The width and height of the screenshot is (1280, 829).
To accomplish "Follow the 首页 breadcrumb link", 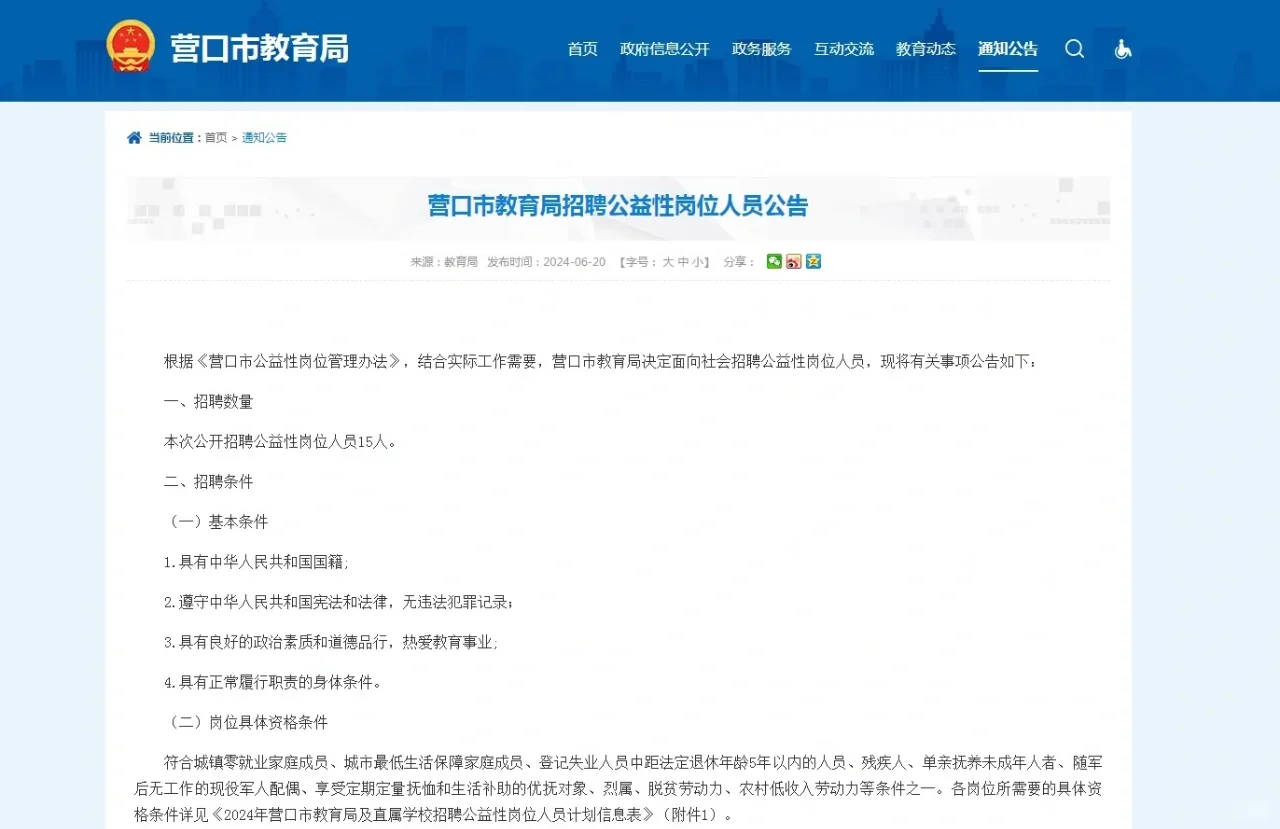I will pos(216,138).
